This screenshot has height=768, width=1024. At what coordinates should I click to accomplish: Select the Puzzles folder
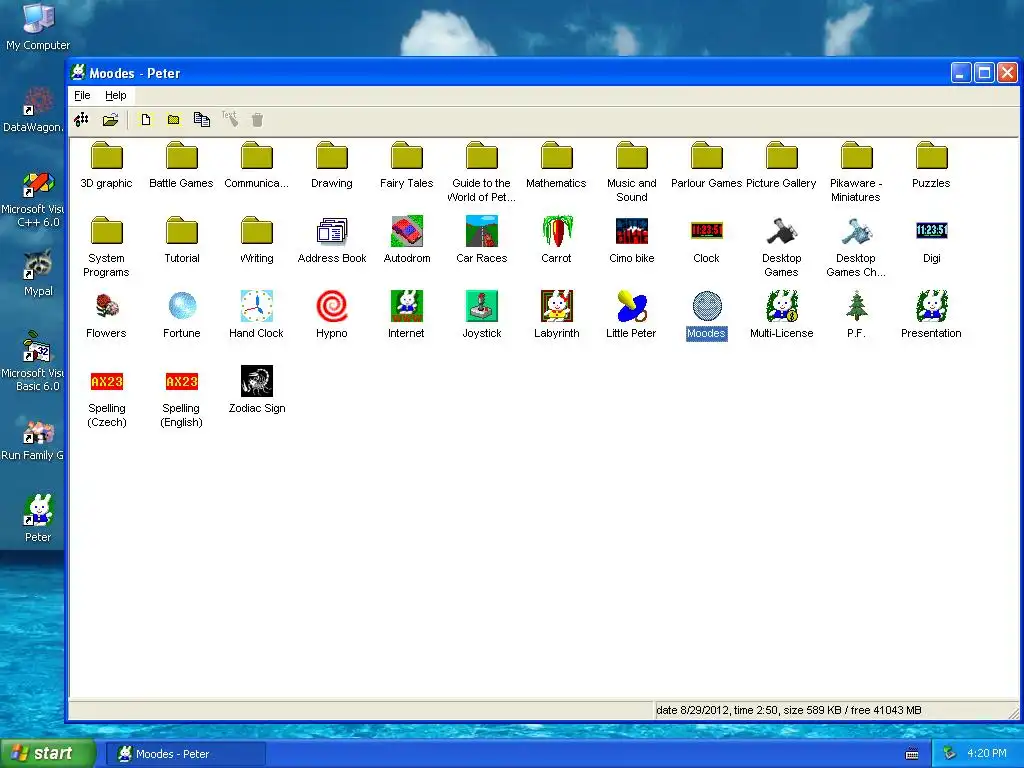pos(931,156)
